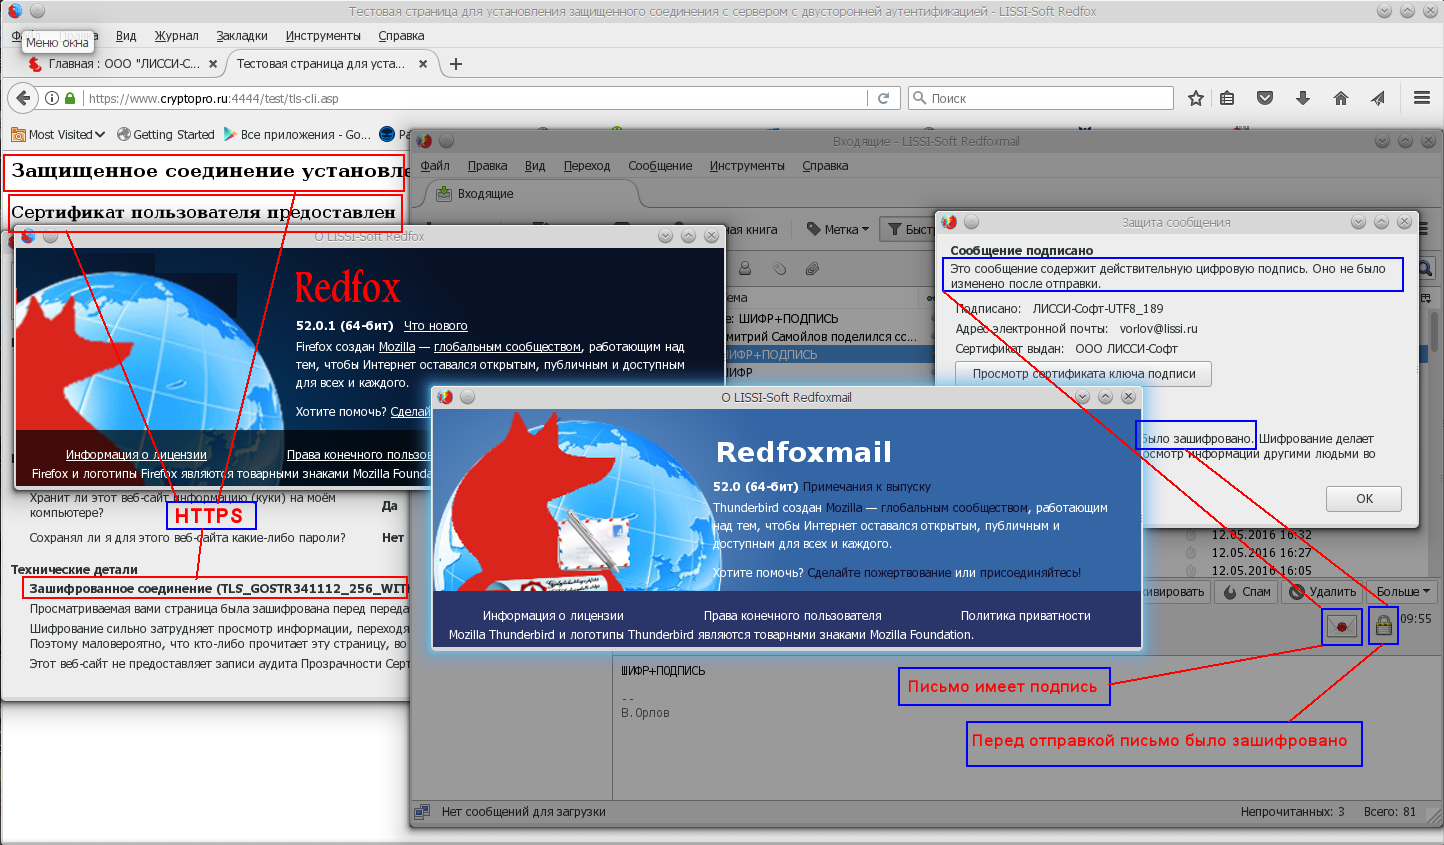
Task: Switch to the 'Главная : ООО ЛИССИ-С...' tab
Action: click(x=120, y=64)
